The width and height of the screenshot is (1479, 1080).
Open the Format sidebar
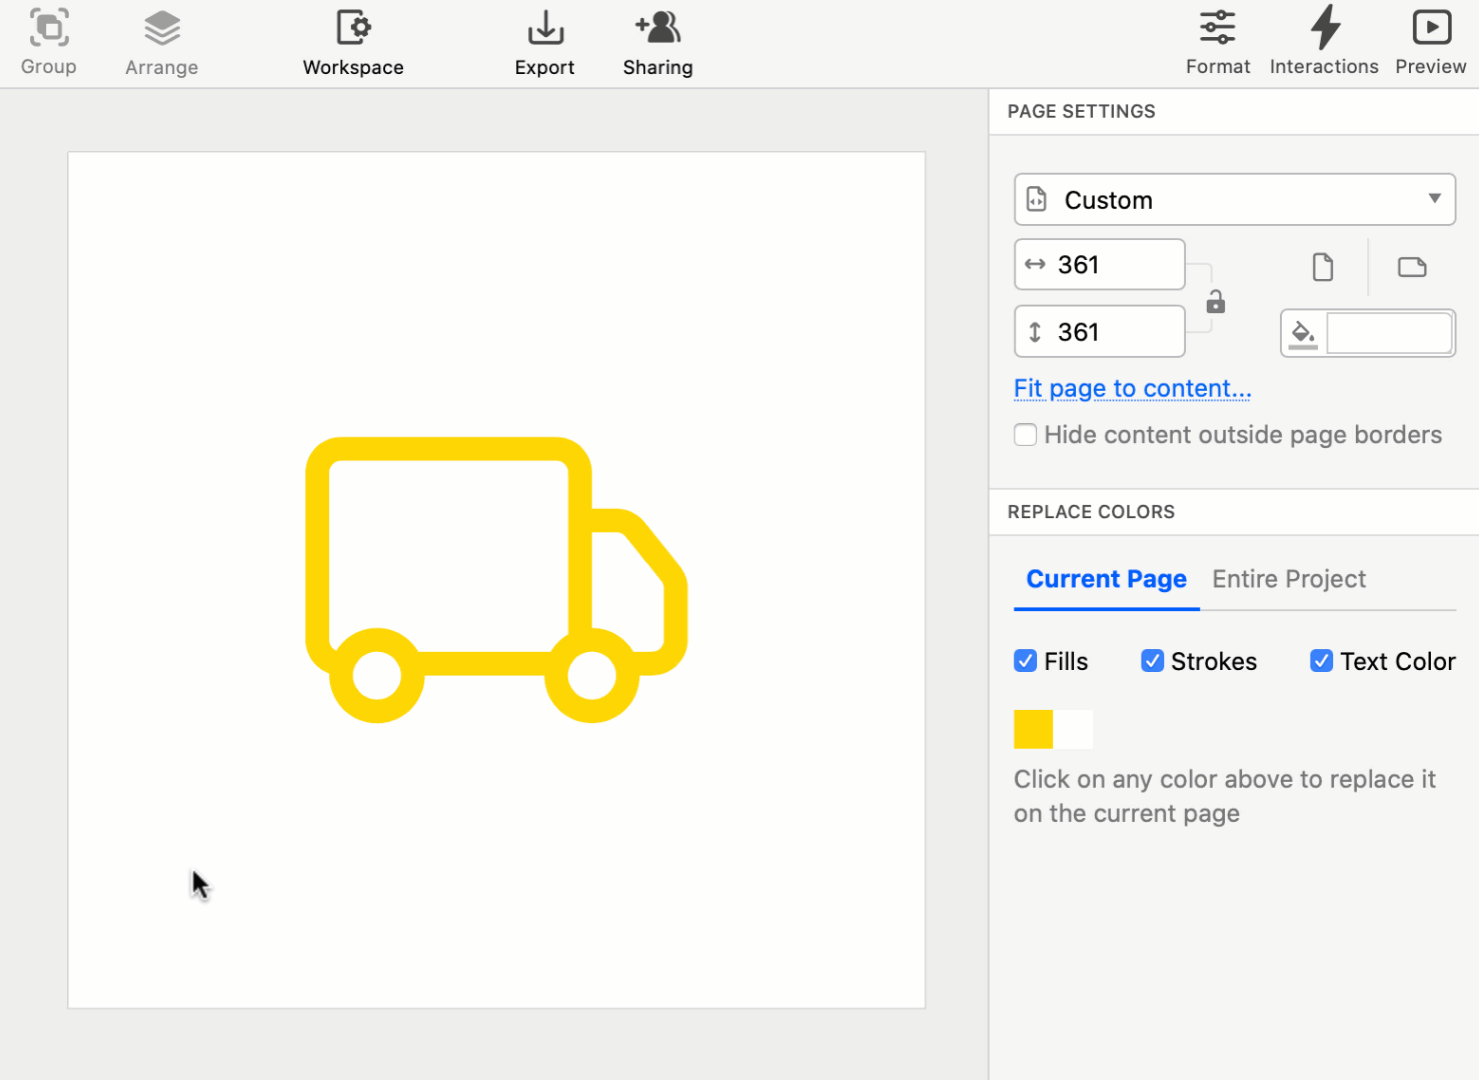pyautogui.click(x=1217, y=40)
